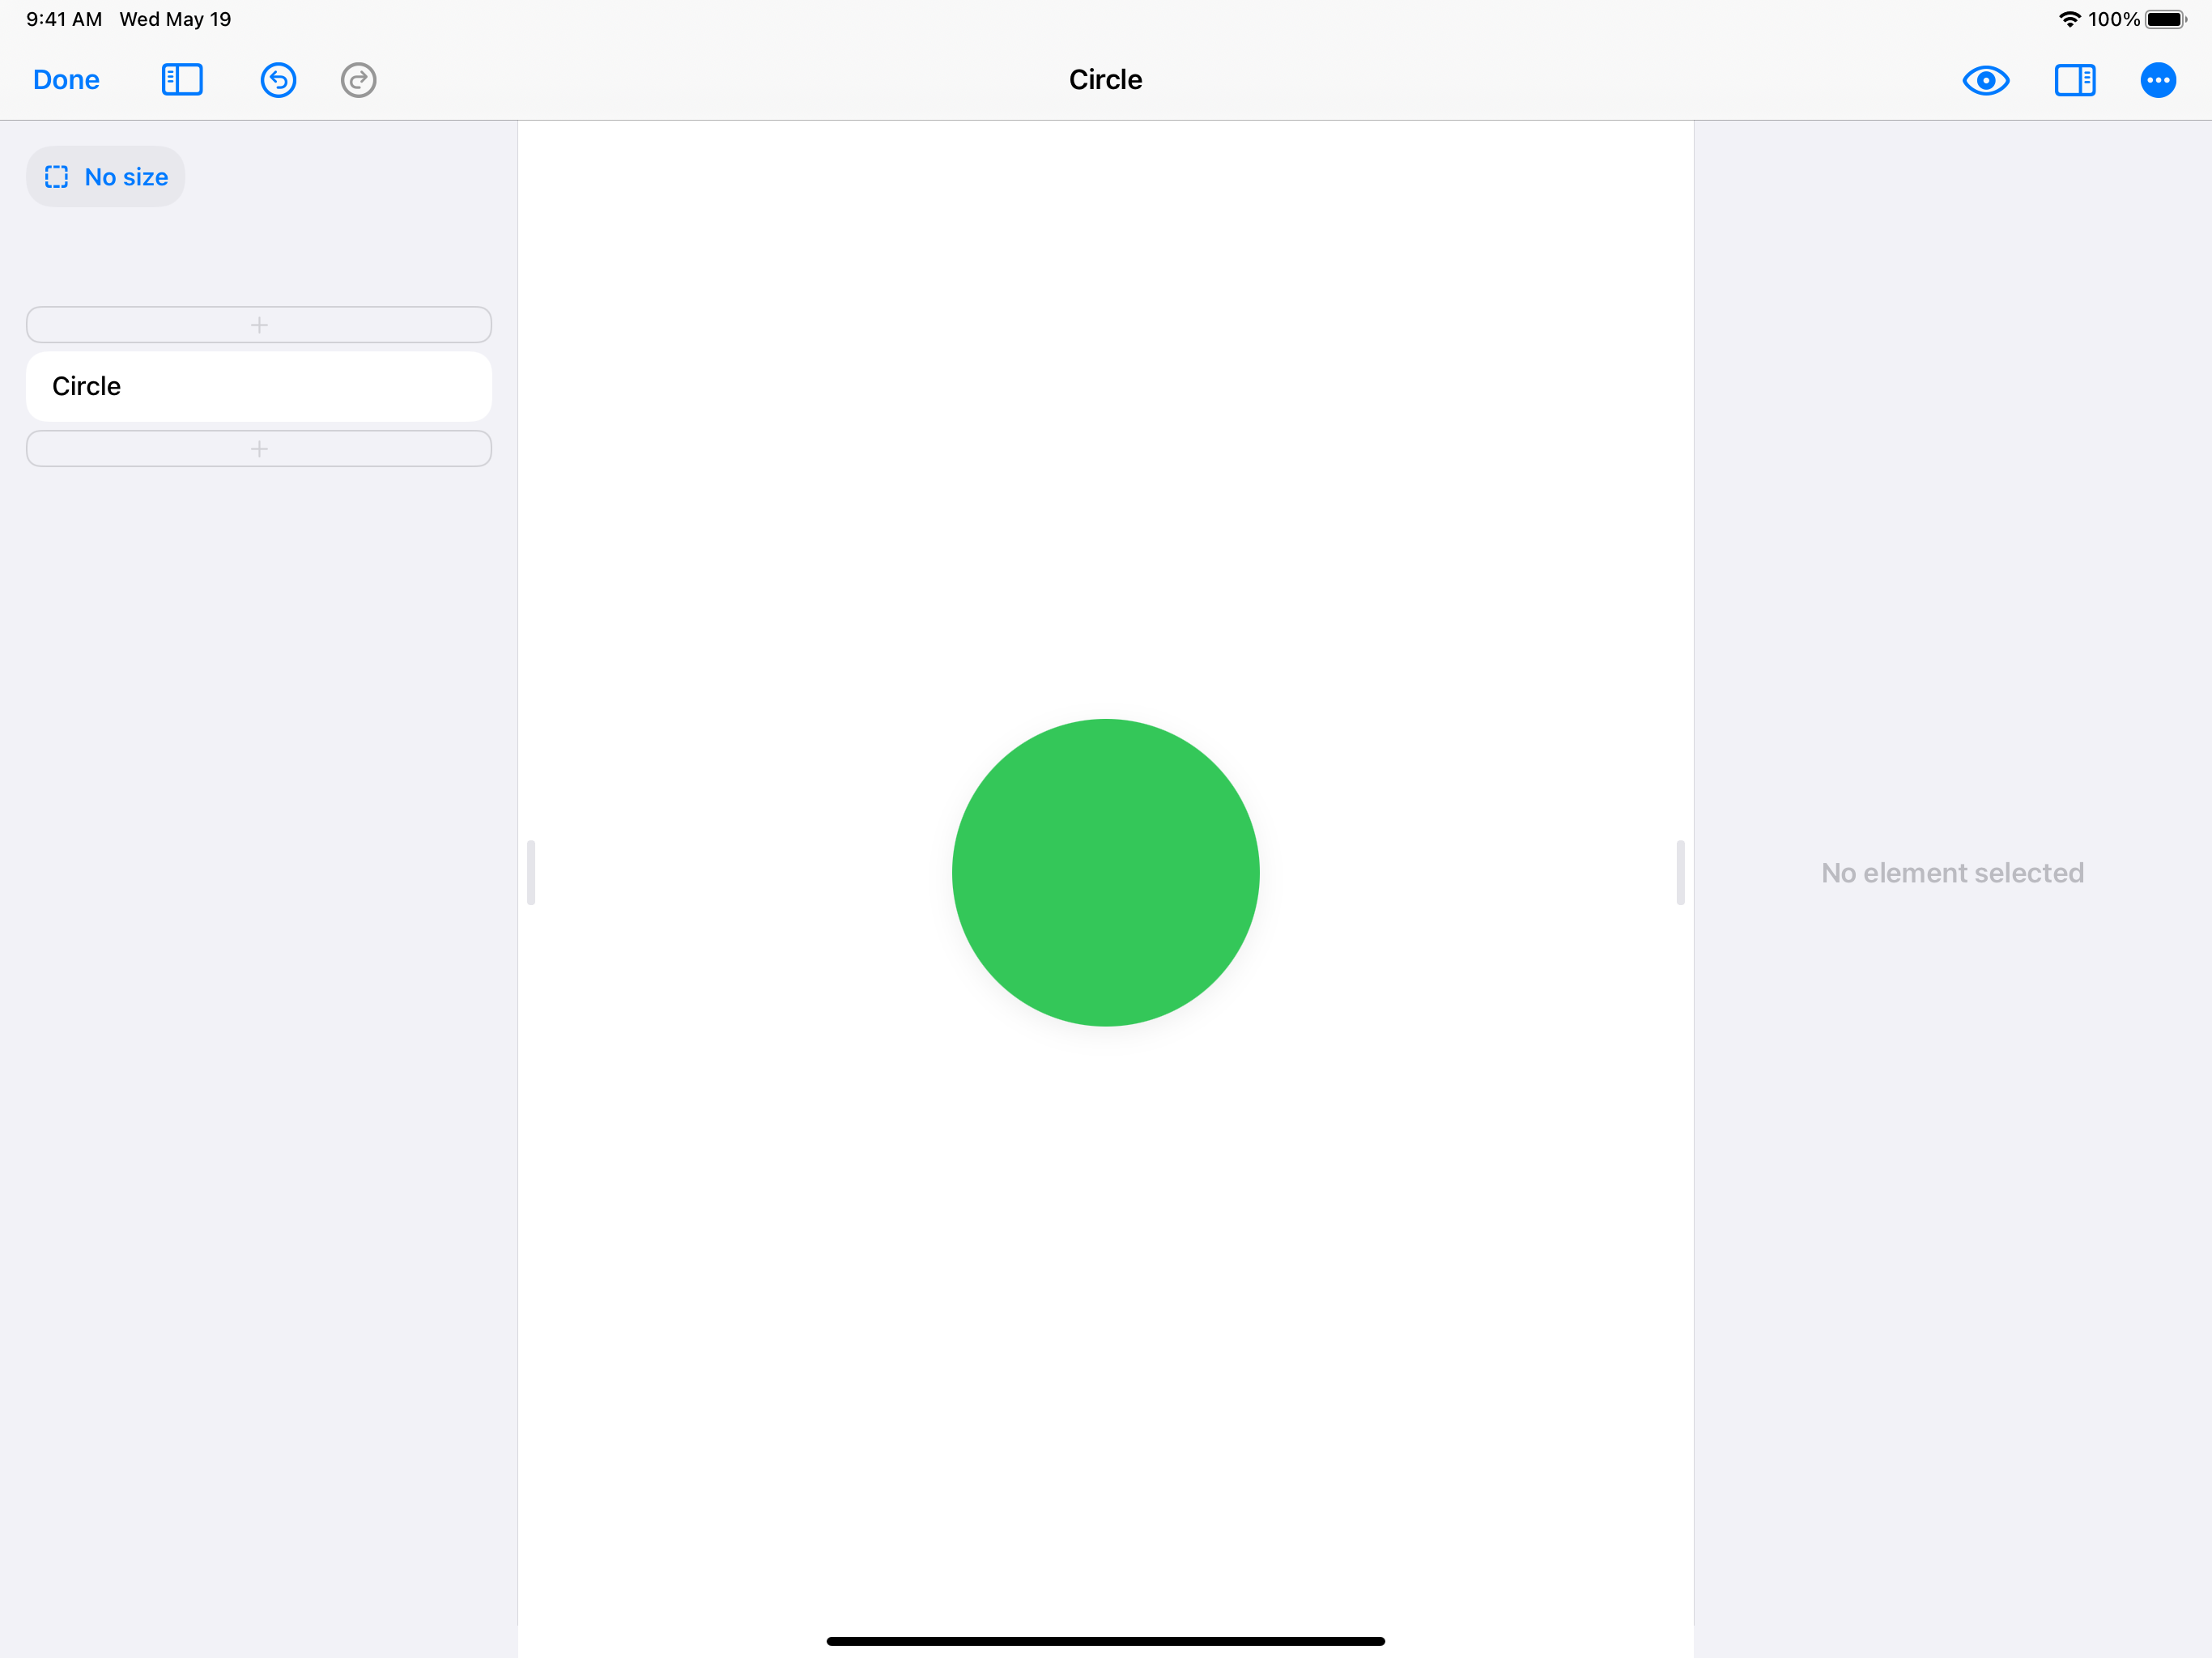This screenshot has width=2212, height=1658.
Task: Toggle the right inspector panel icon
Action: [2075, 80]
